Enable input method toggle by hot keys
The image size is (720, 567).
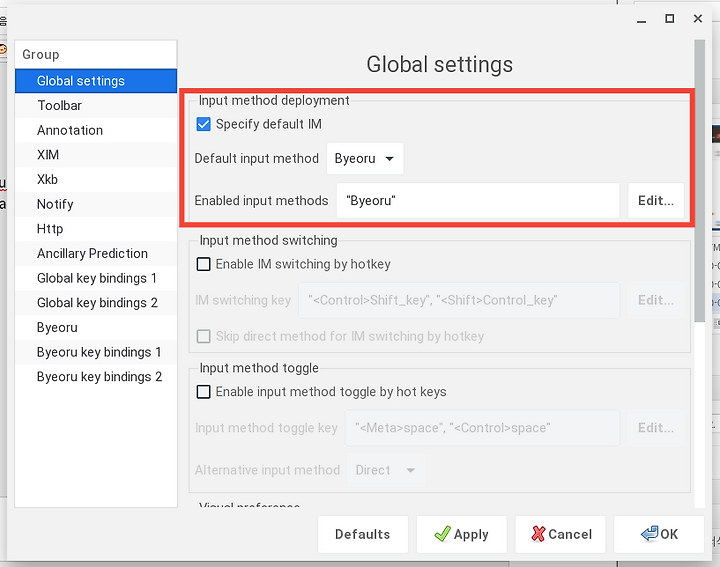pos(203,392)
